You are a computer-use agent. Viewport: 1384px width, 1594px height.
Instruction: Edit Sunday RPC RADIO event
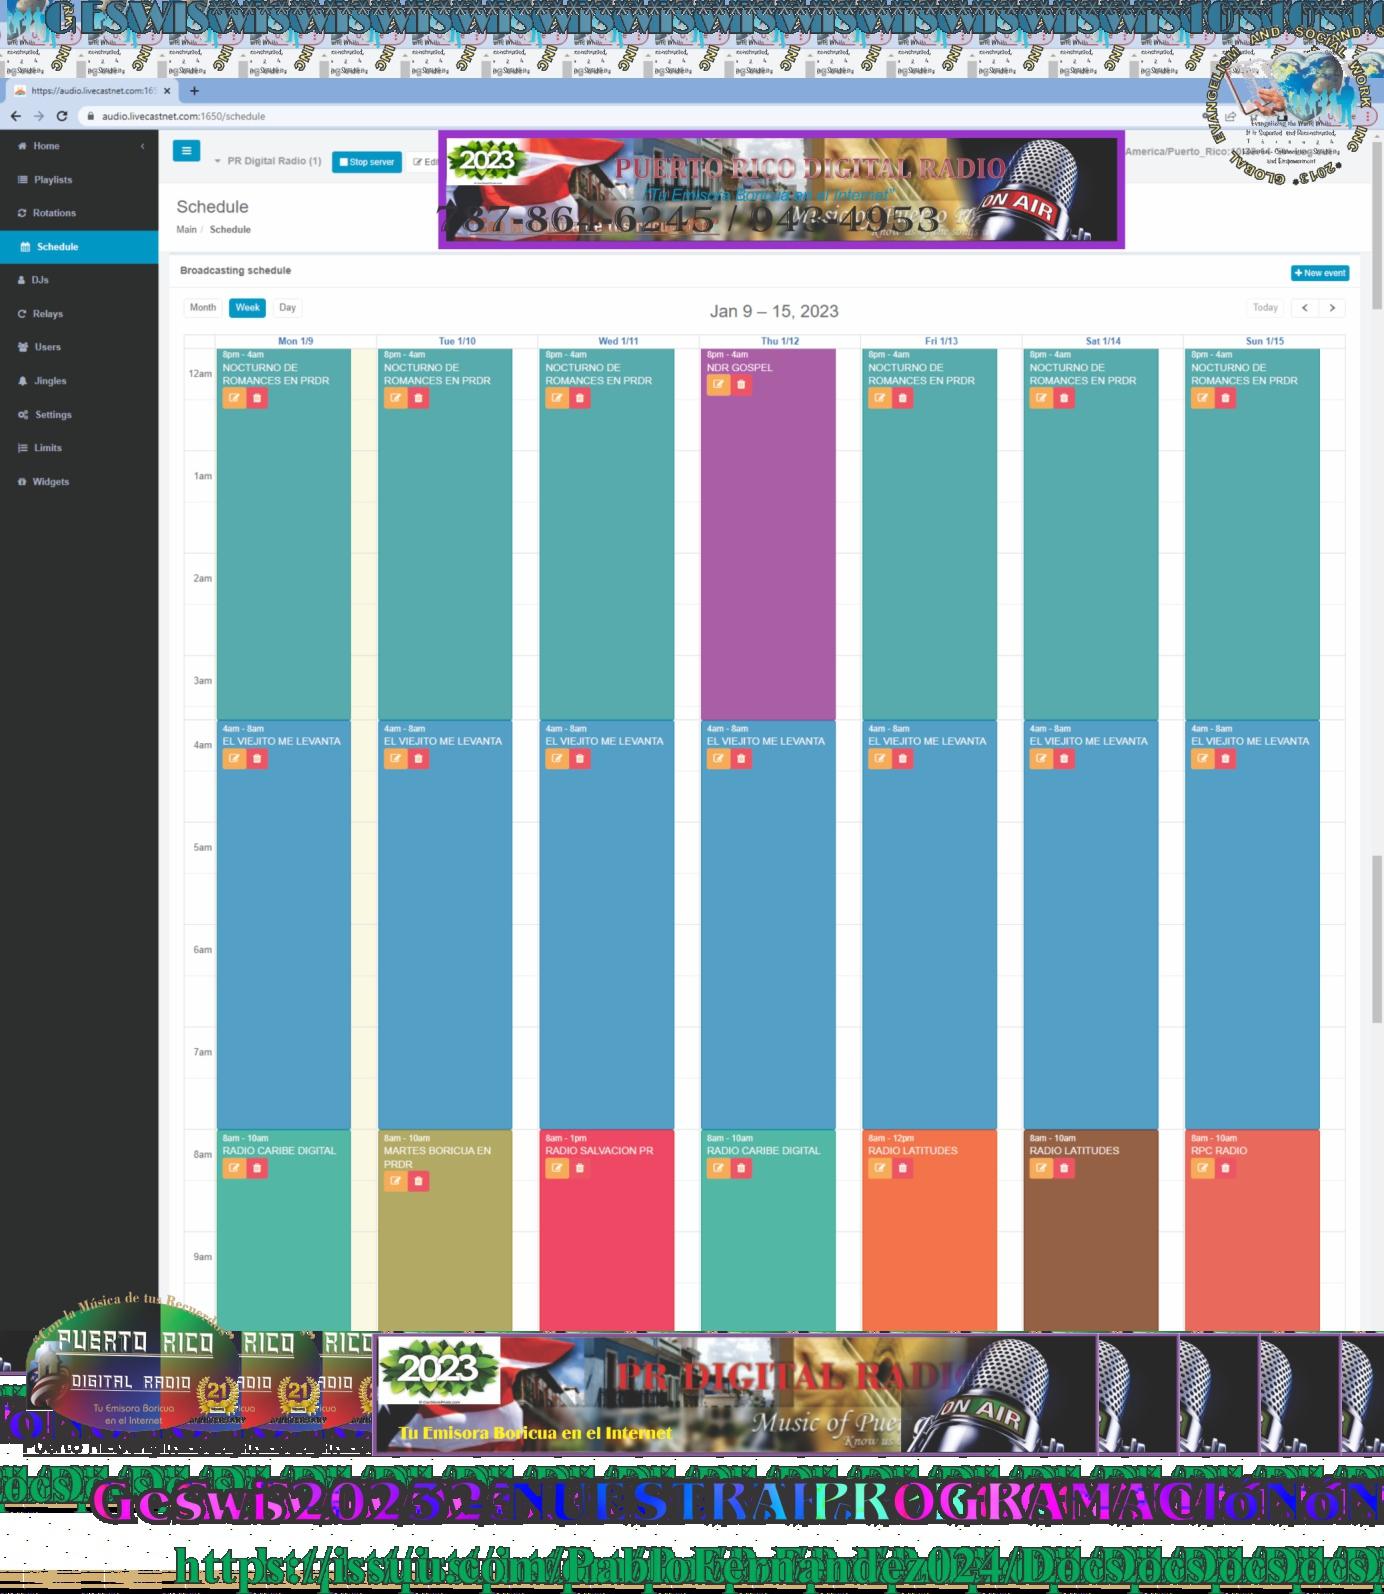point(1203,1168)
